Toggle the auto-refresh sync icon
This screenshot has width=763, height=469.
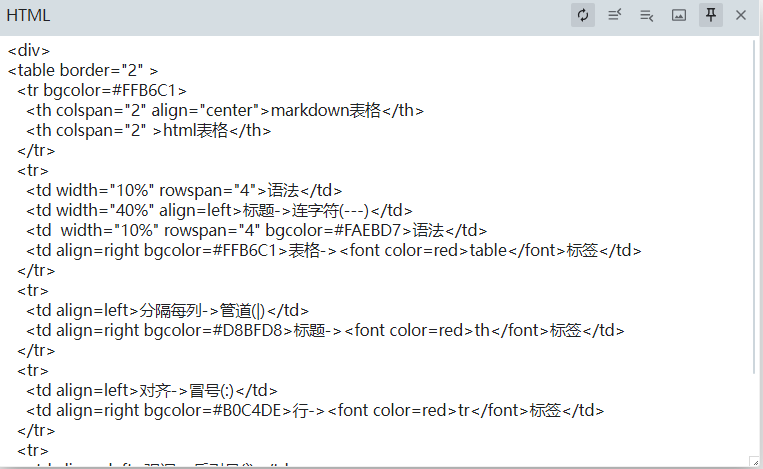pyautogui.click(x=583, y=15)
